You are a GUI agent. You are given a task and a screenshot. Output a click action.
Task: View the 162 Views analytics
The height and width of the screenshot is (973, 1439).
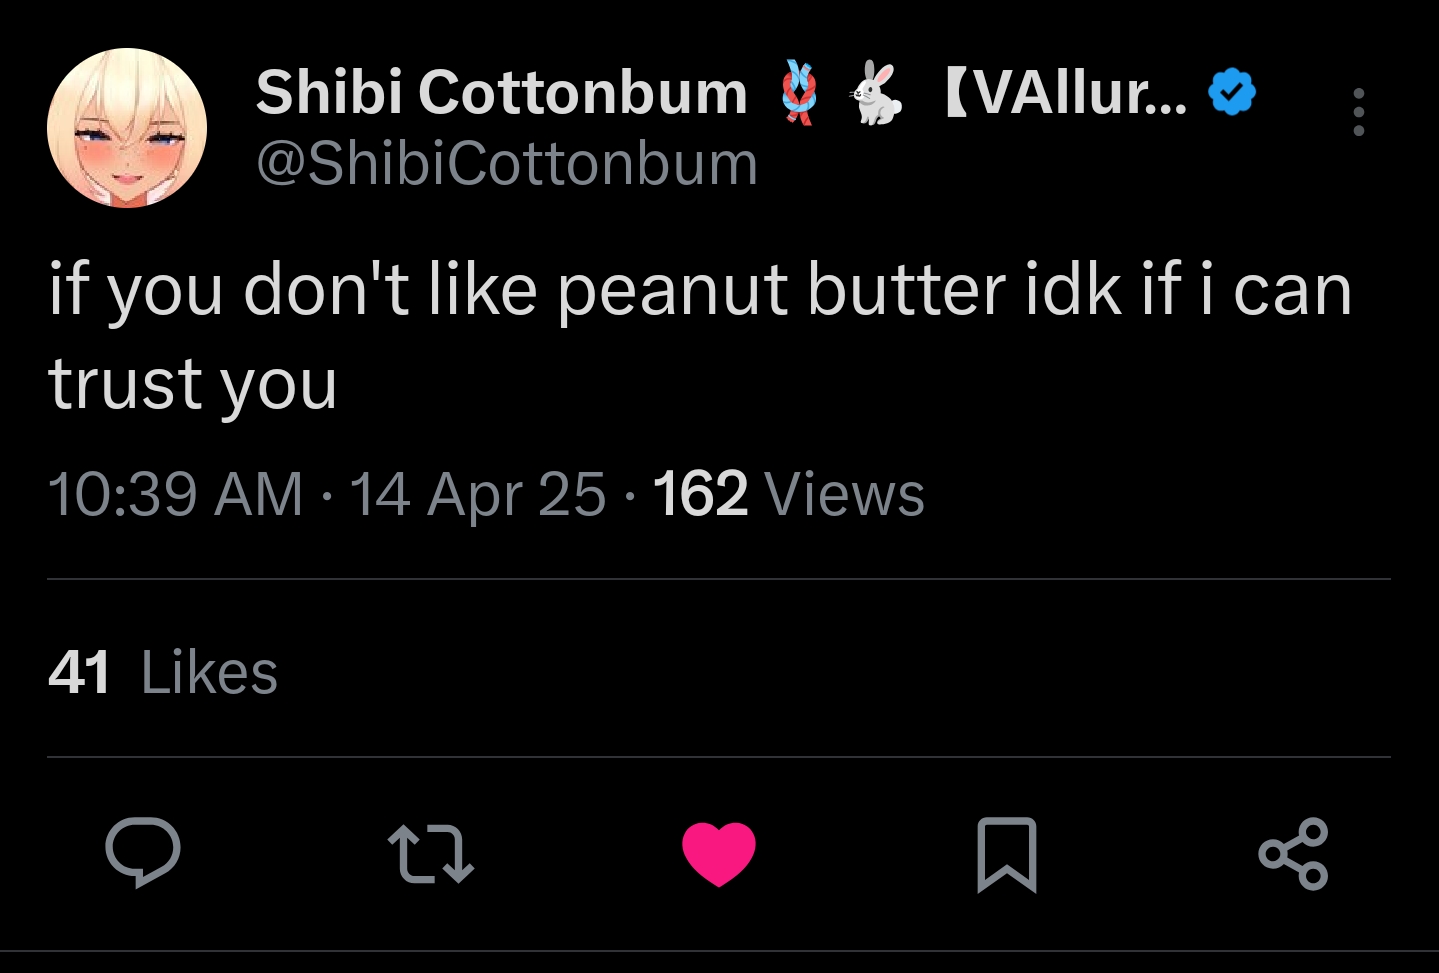pos(788,494)
